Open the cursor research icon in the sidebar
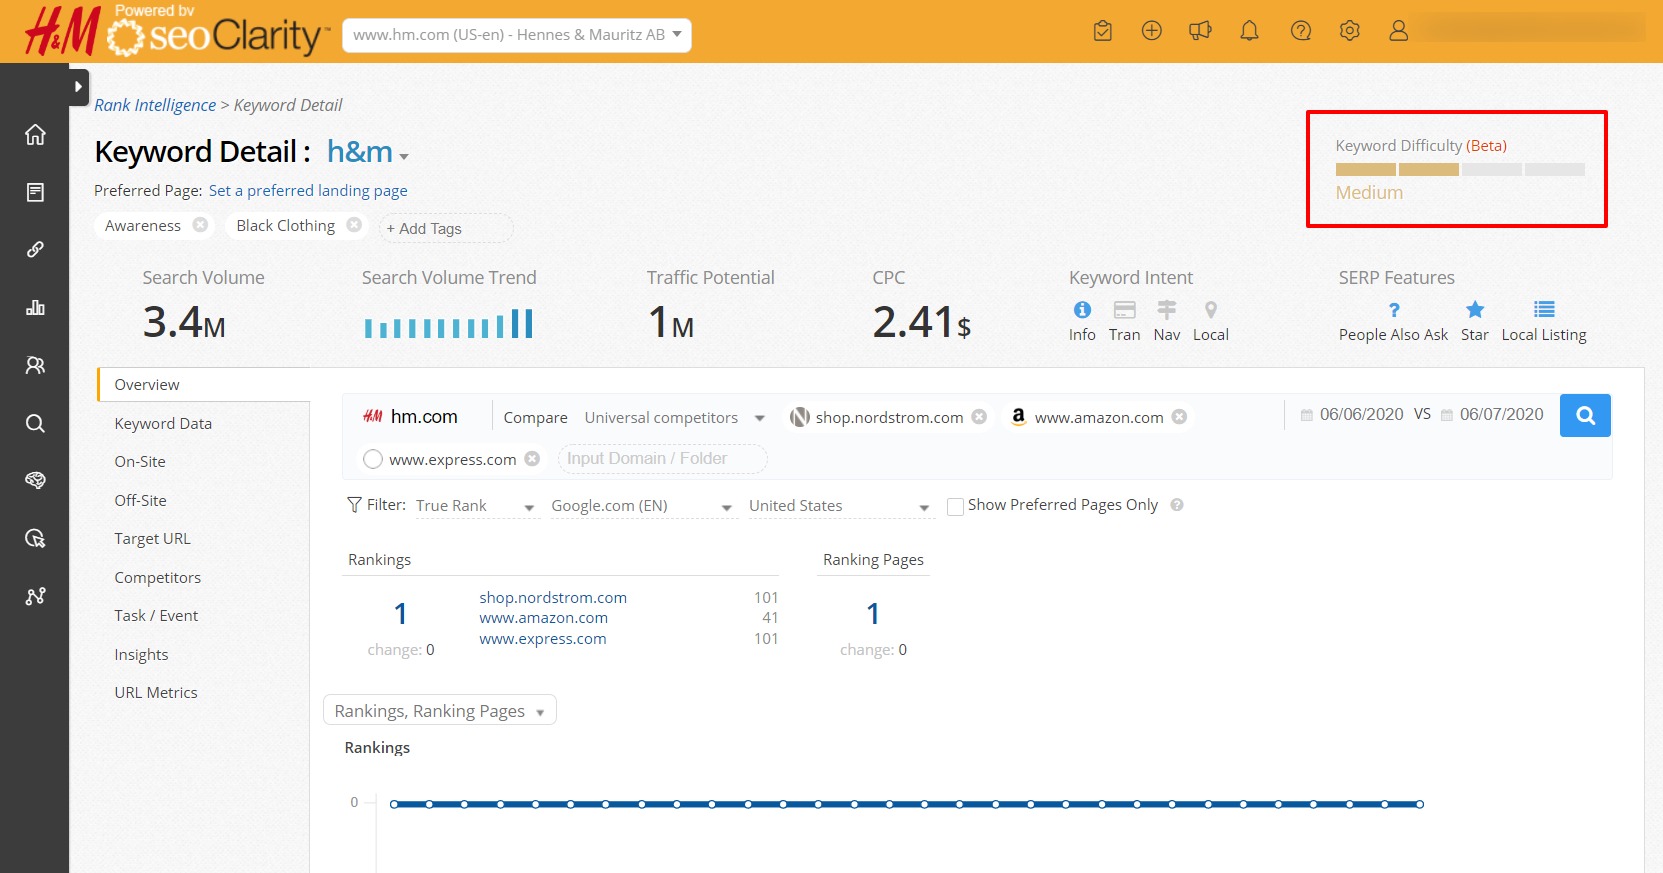This screenshot has width=1663, height=873. pyautogui.click(x=35, y=539)
